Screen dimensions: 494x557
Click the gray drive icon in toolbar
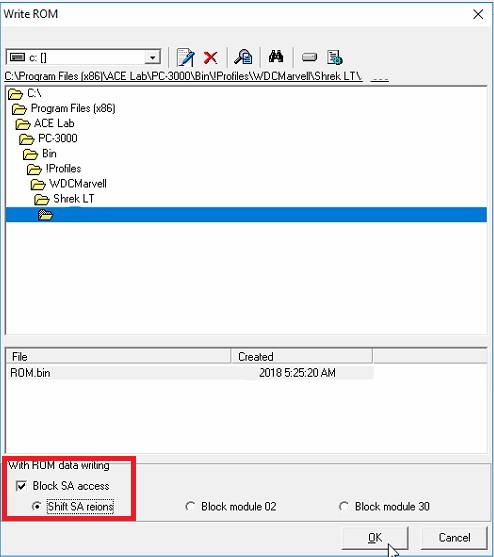[309, 57]
